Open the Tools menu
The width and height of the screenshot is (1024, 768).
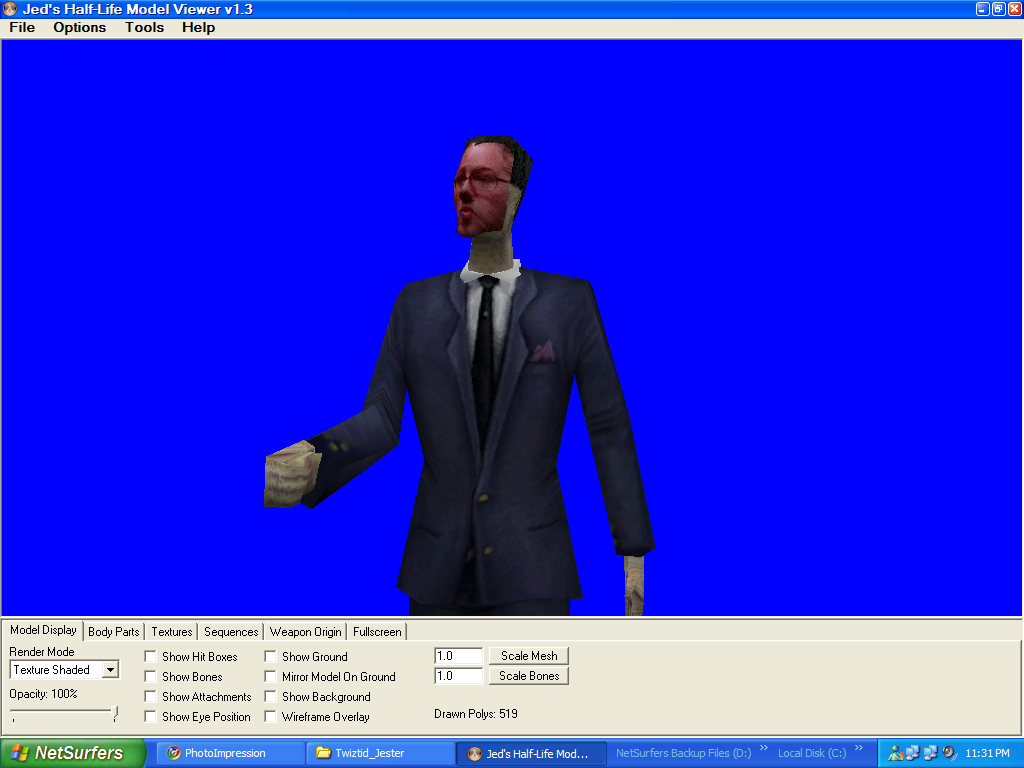[x=144, y=27]
